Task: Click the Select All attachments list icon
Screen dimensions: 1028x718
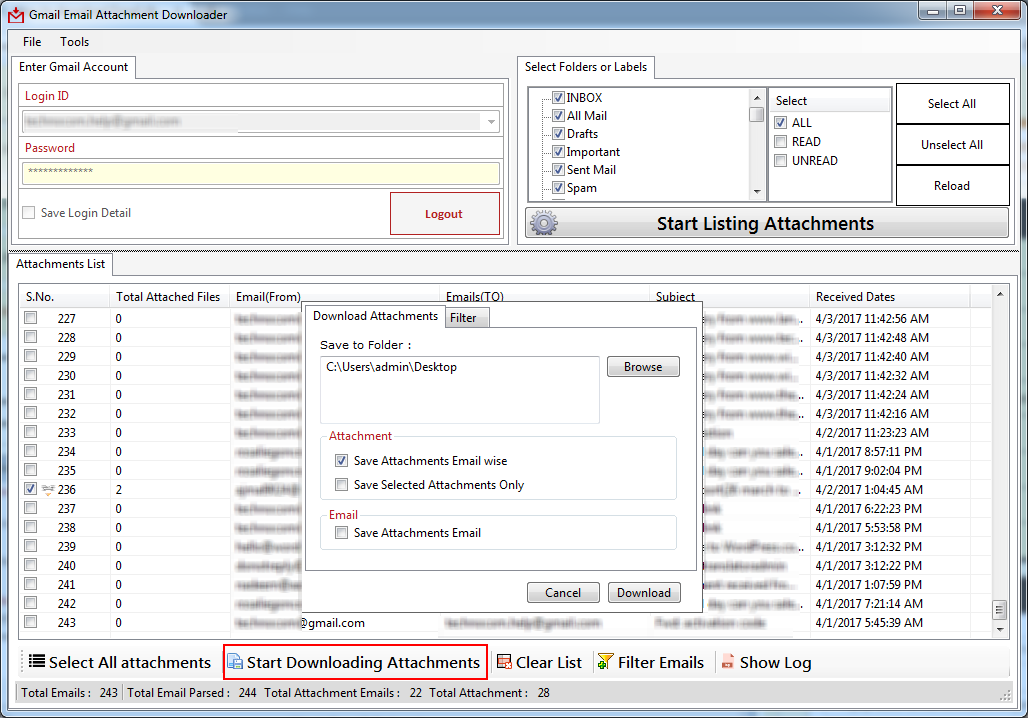Action: coord(37,662)
